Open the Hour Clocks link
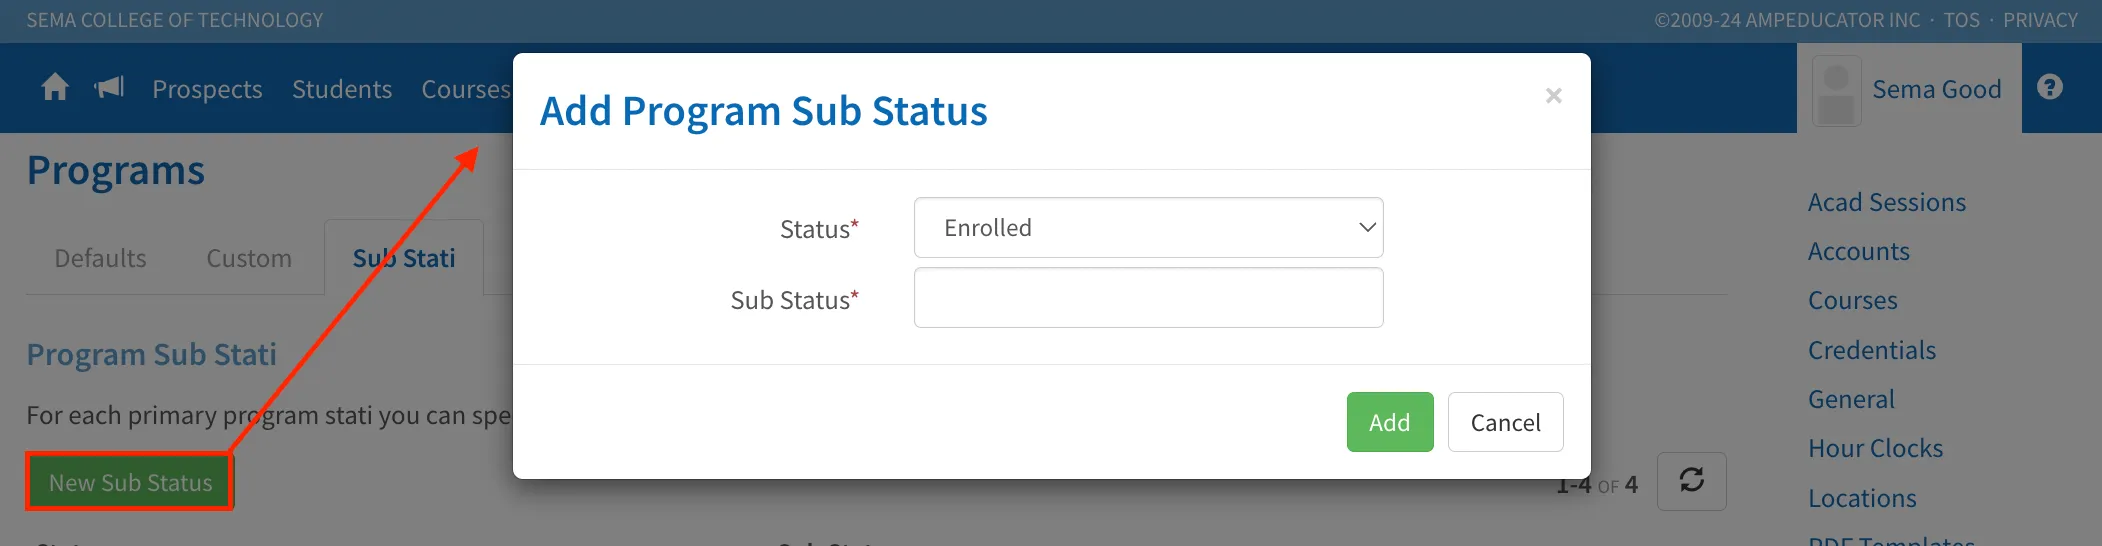The image size is (2102, 546). (x=1875, y=448)
